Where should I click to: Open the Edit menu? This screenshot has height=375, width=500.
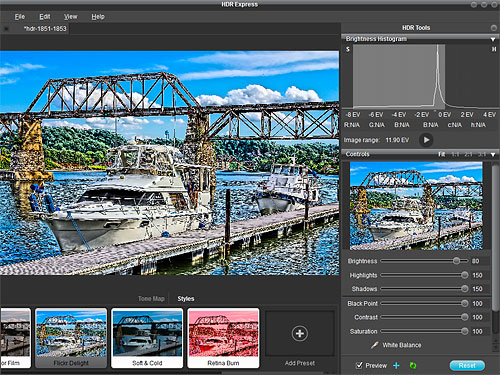[45, 17]
